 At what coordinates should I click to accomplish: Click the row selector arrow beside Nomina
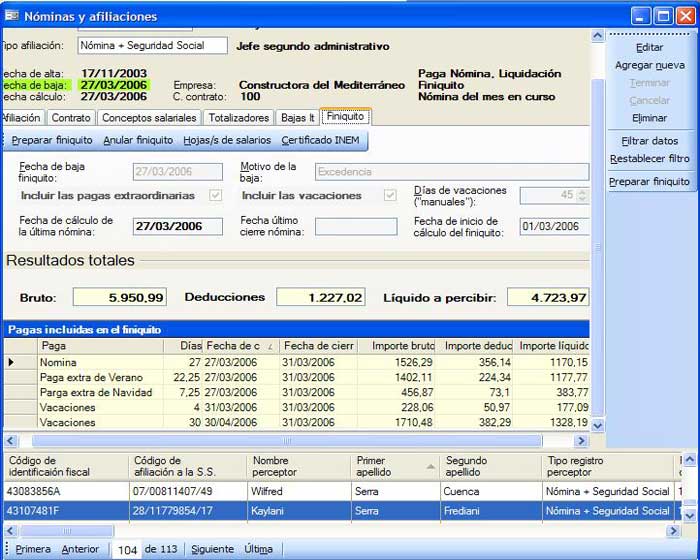[11, 362]
